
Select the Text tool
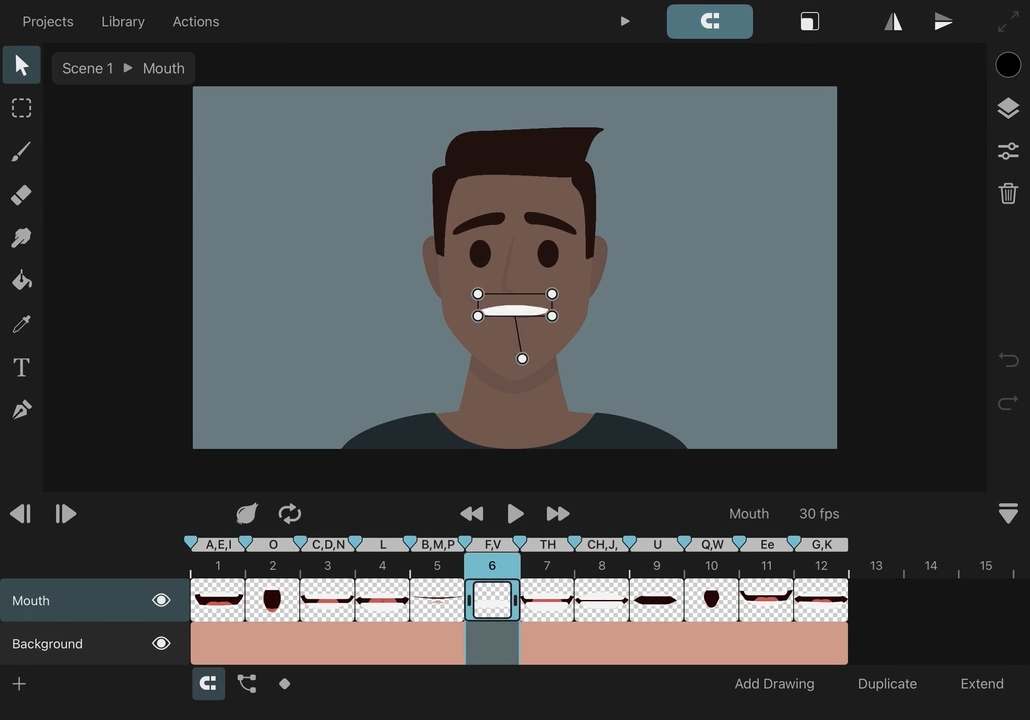pyautogui.click(x=21, y=367)
